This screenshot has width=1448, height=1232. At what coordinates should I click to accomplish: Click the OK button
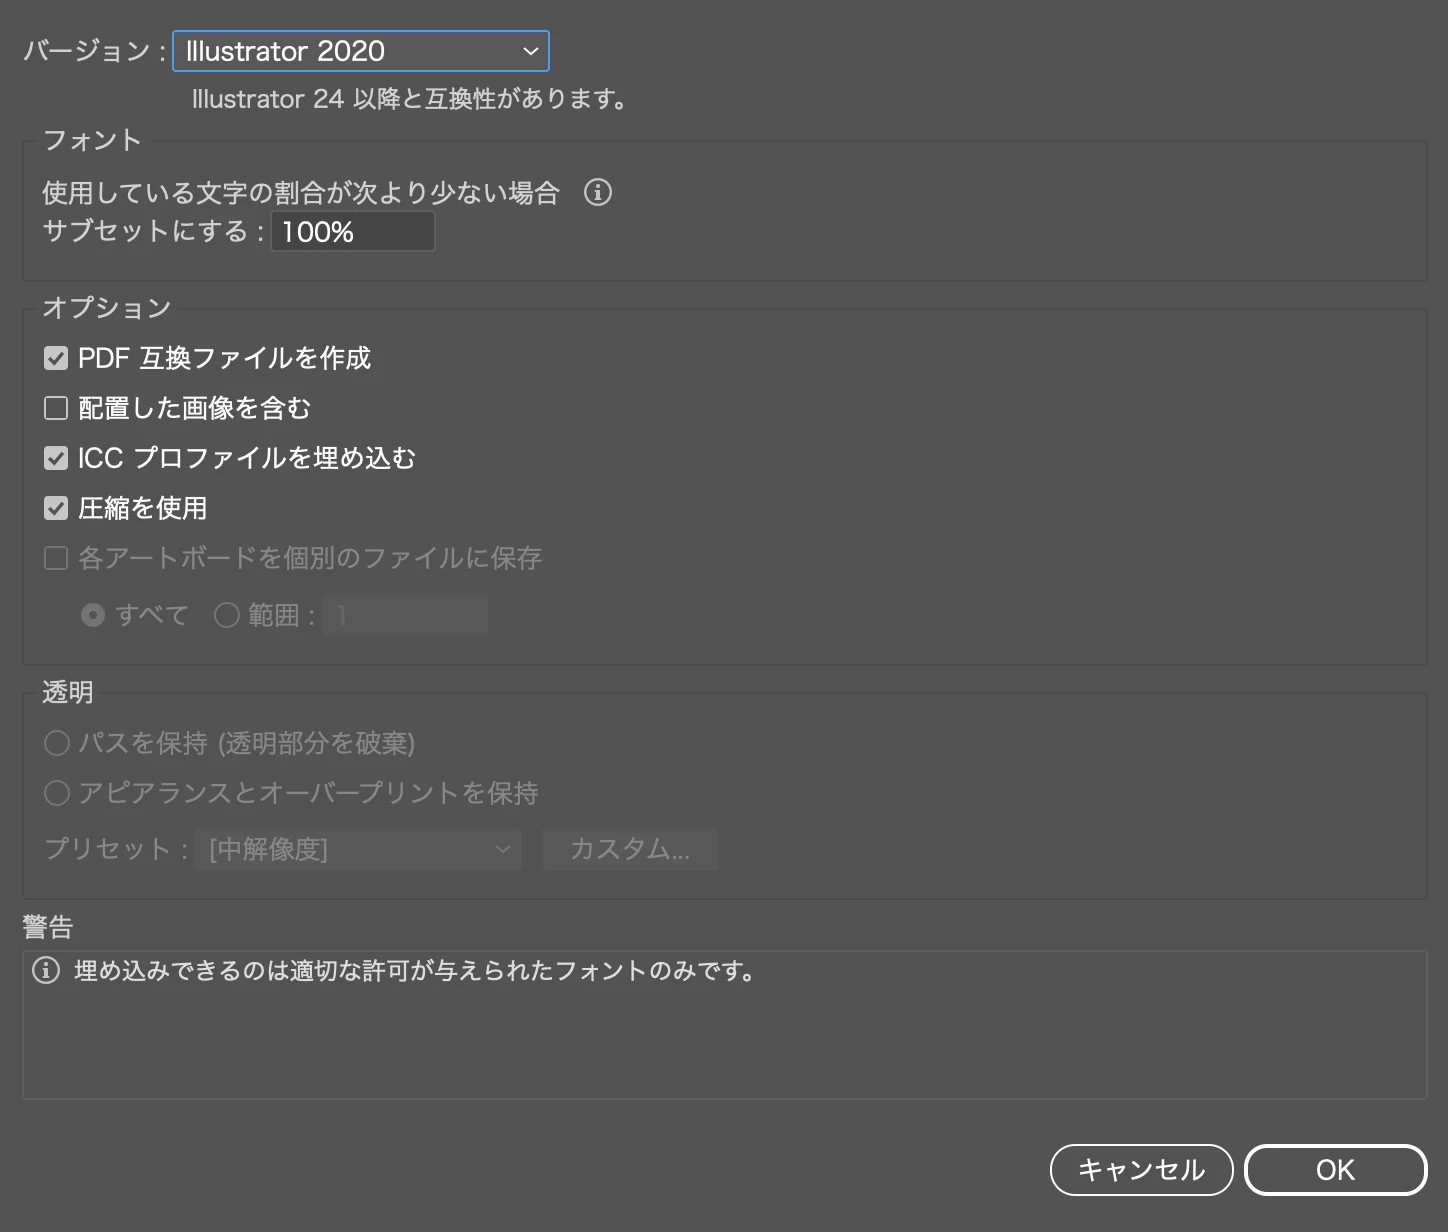(1335, 1170)
